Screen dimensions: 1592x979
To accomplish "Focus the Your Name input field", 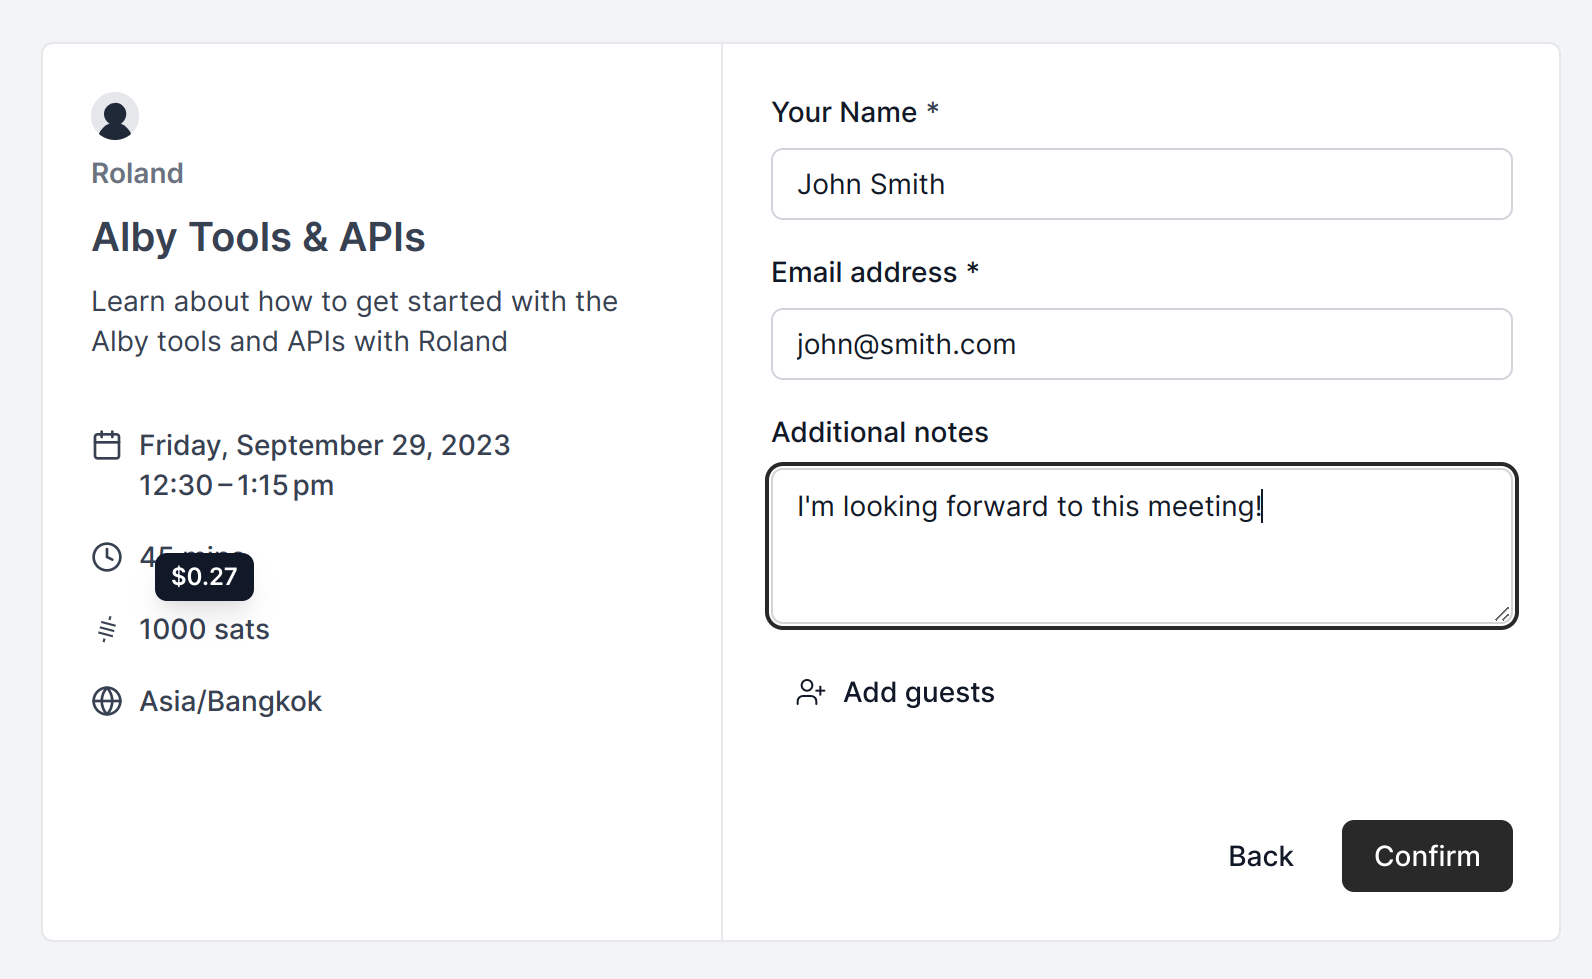I will 1141,184.
